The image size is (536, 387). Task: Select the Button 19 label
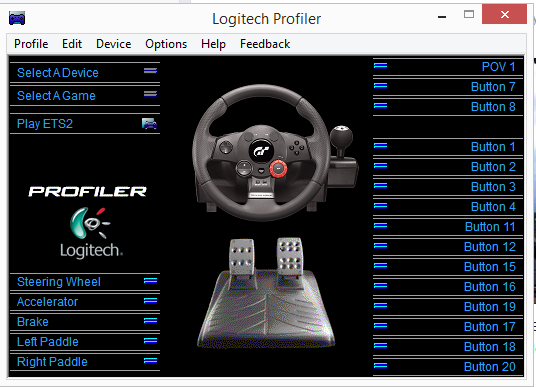[490, 307]
